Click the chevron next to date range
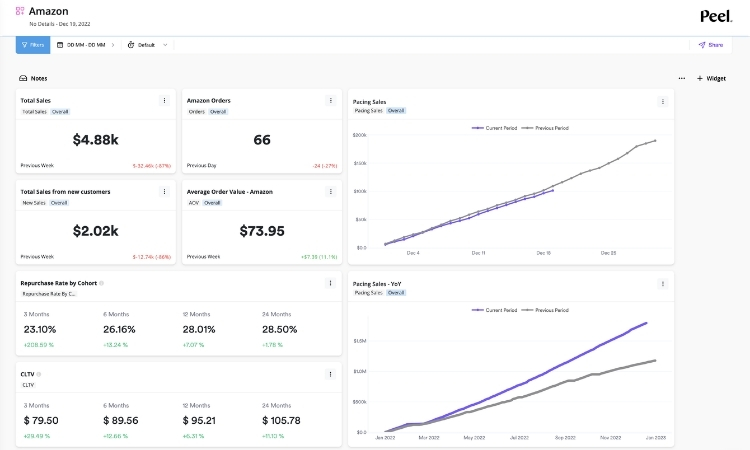Screen dimensions: 750x450 point(113,45)
